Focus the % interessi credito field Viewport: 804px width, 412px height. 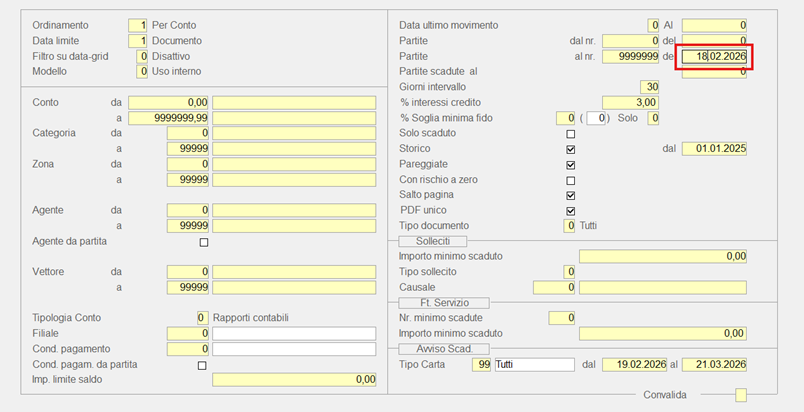630,102
